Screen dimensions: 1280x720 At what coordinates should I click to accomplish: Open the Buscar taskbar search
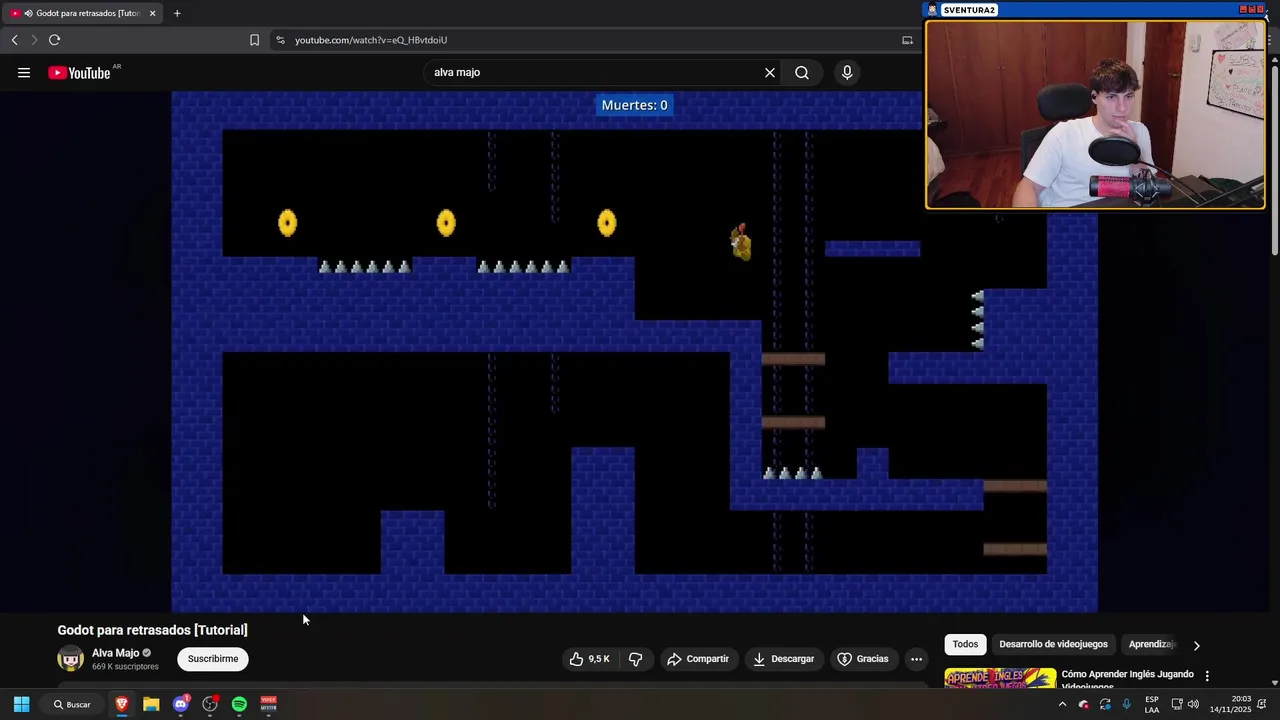[x=72, y=705]
